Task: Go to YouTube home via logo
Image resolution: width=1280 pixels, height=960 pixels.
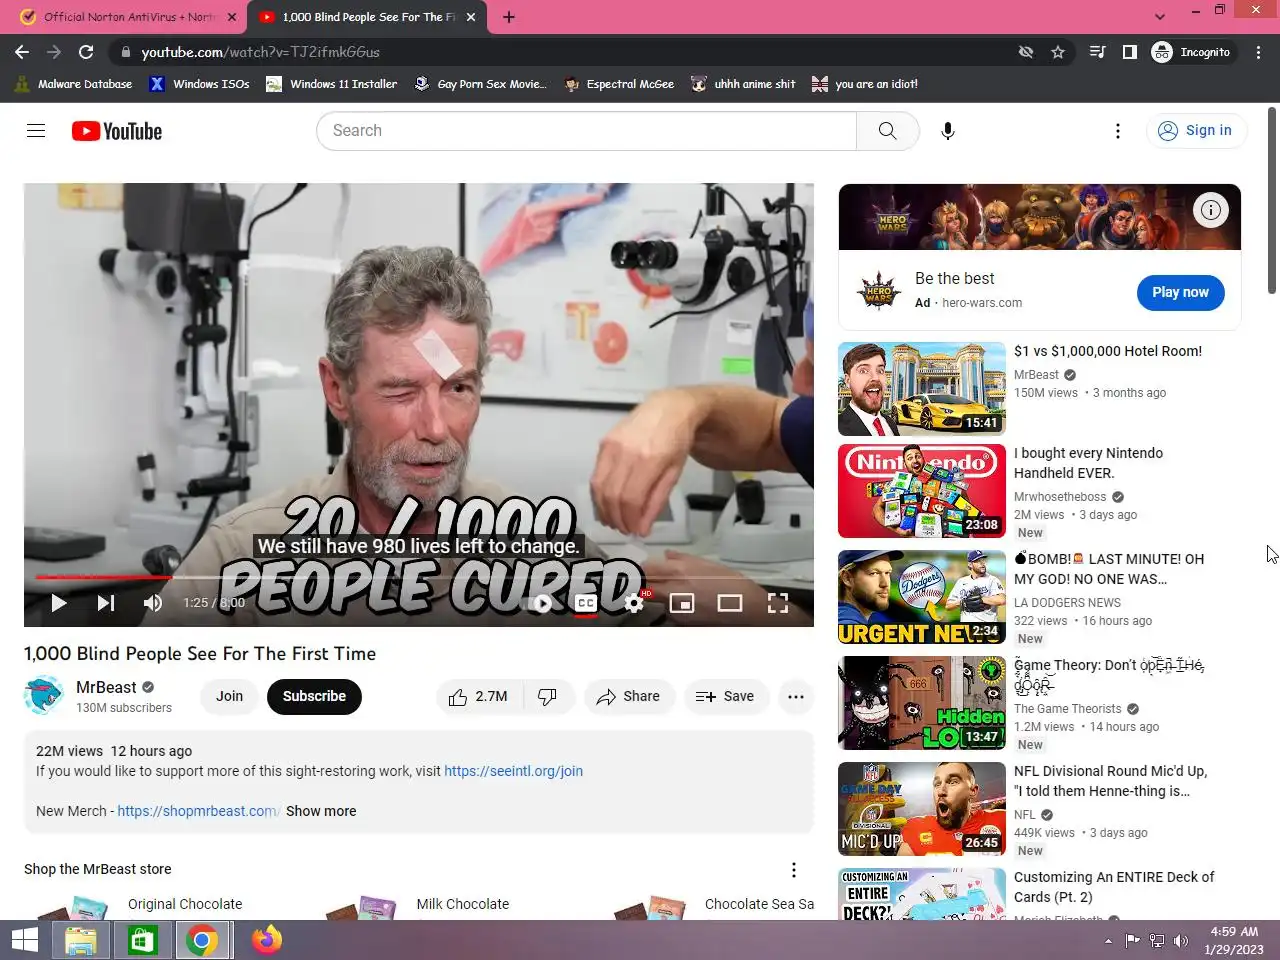Action: (x=117, y=131)
